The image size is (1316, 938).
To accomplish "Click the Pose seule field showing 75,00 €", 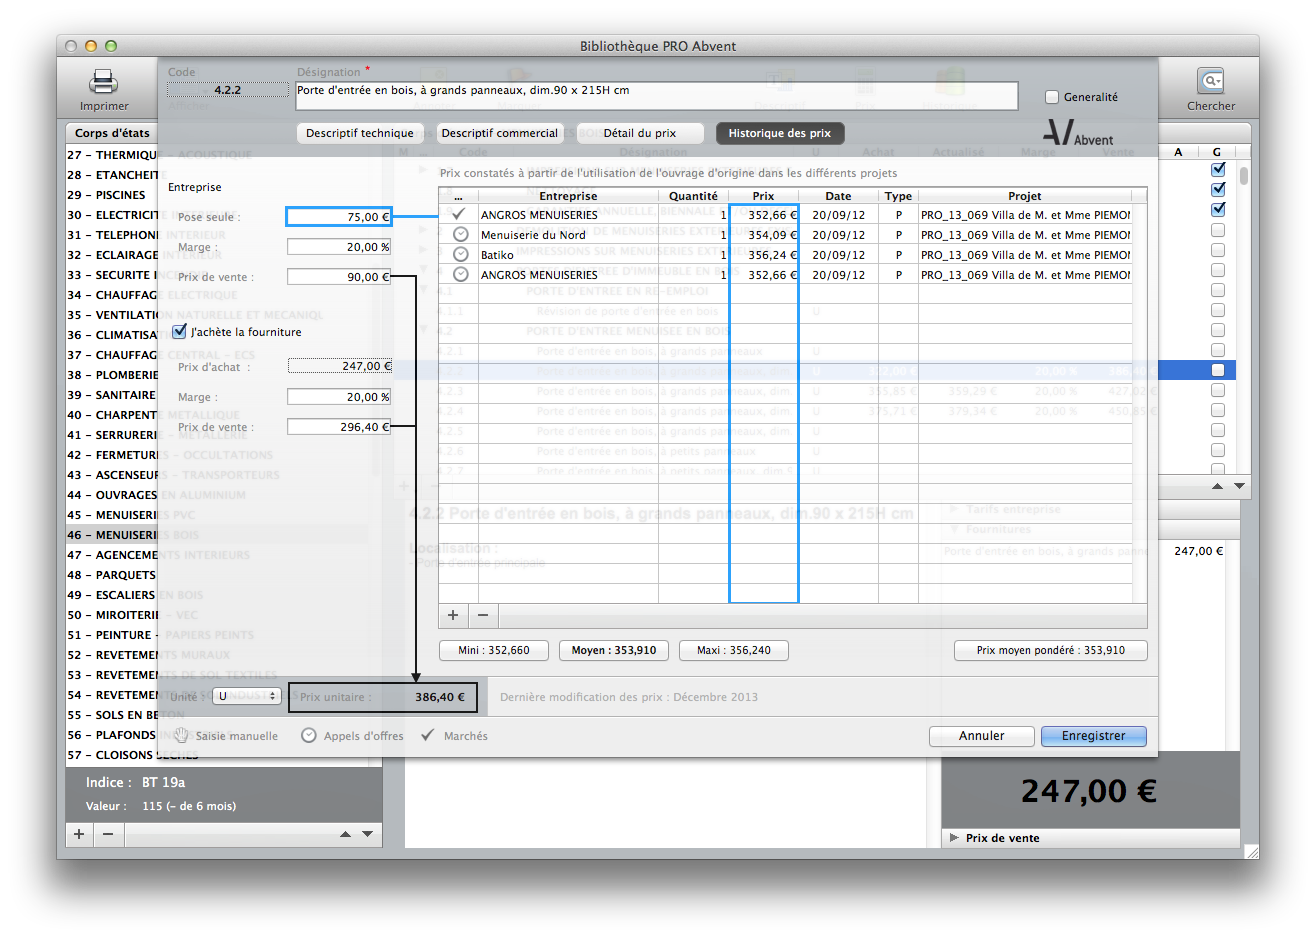I will tap(339, 217).
